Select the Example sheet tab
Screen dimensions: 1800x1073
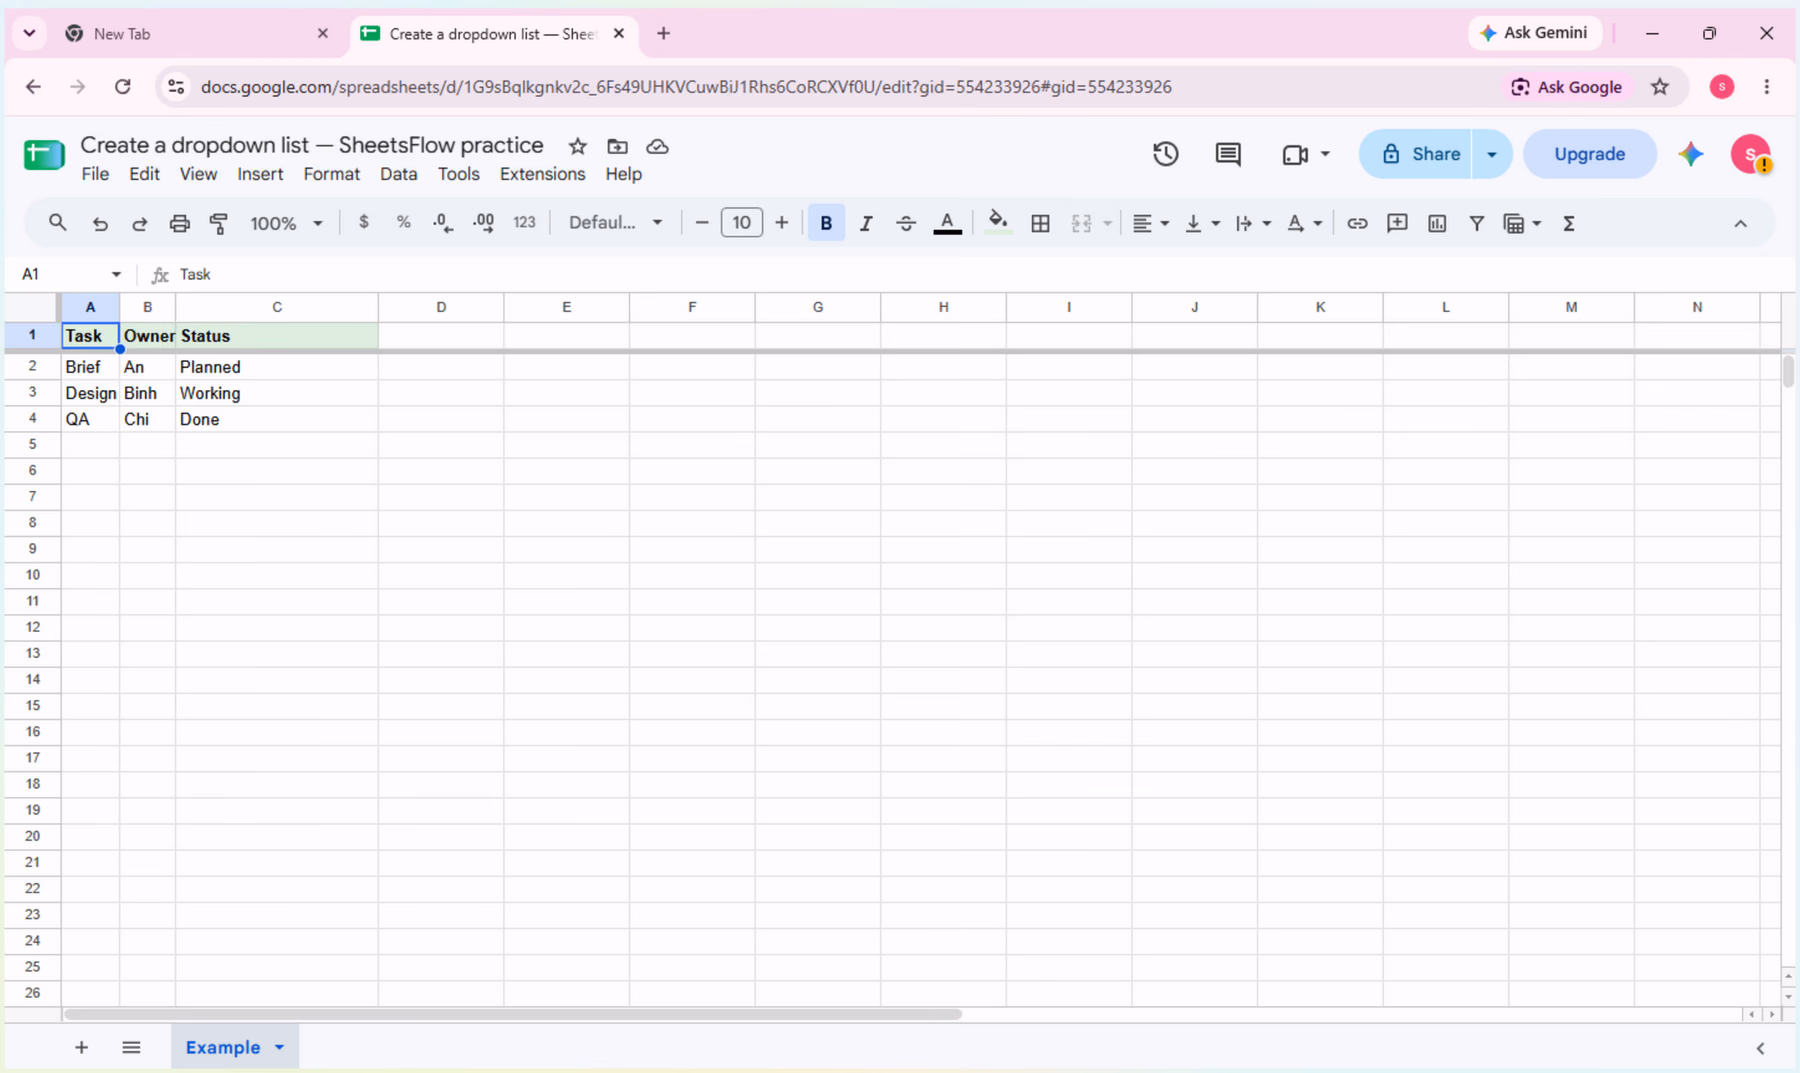(x=223, y=1047)
